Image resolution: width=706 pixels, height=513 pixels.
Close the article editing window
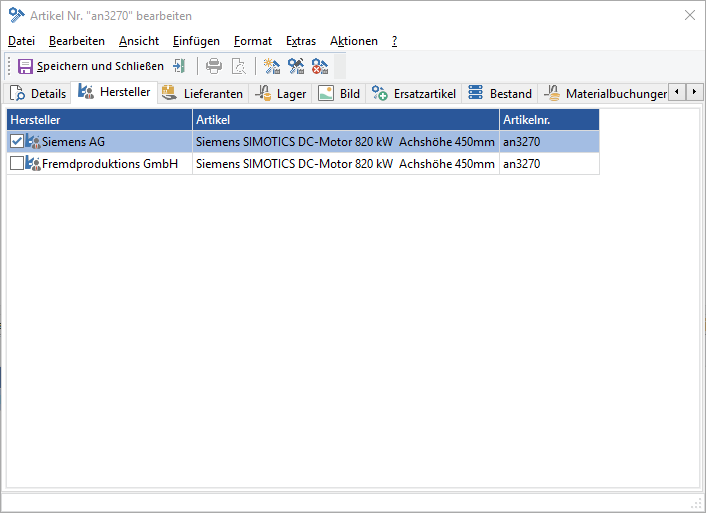tap(690, 15)
